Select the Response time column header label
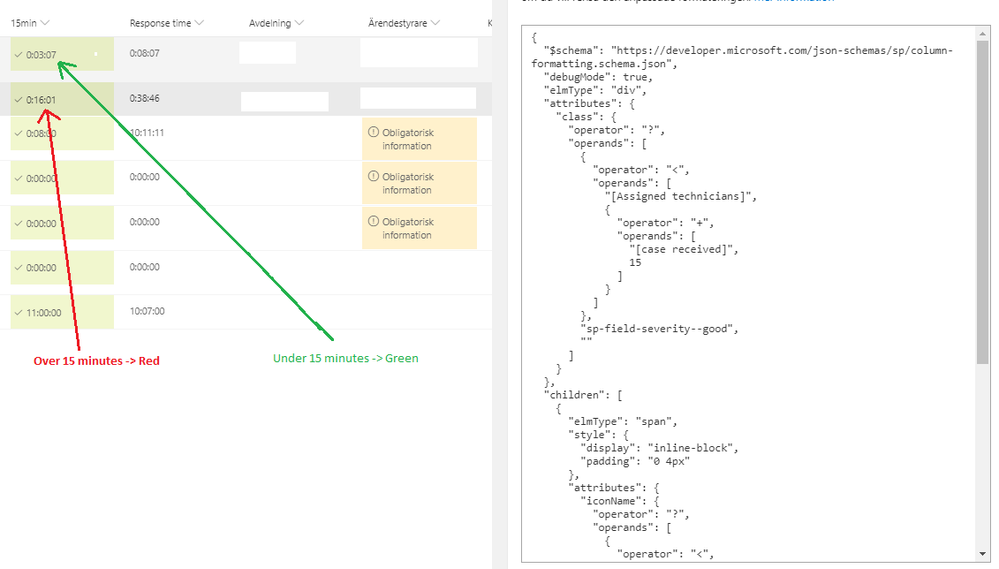Image resolution: width=999 pixels, height=569 pixels. (x=160, y=23)
